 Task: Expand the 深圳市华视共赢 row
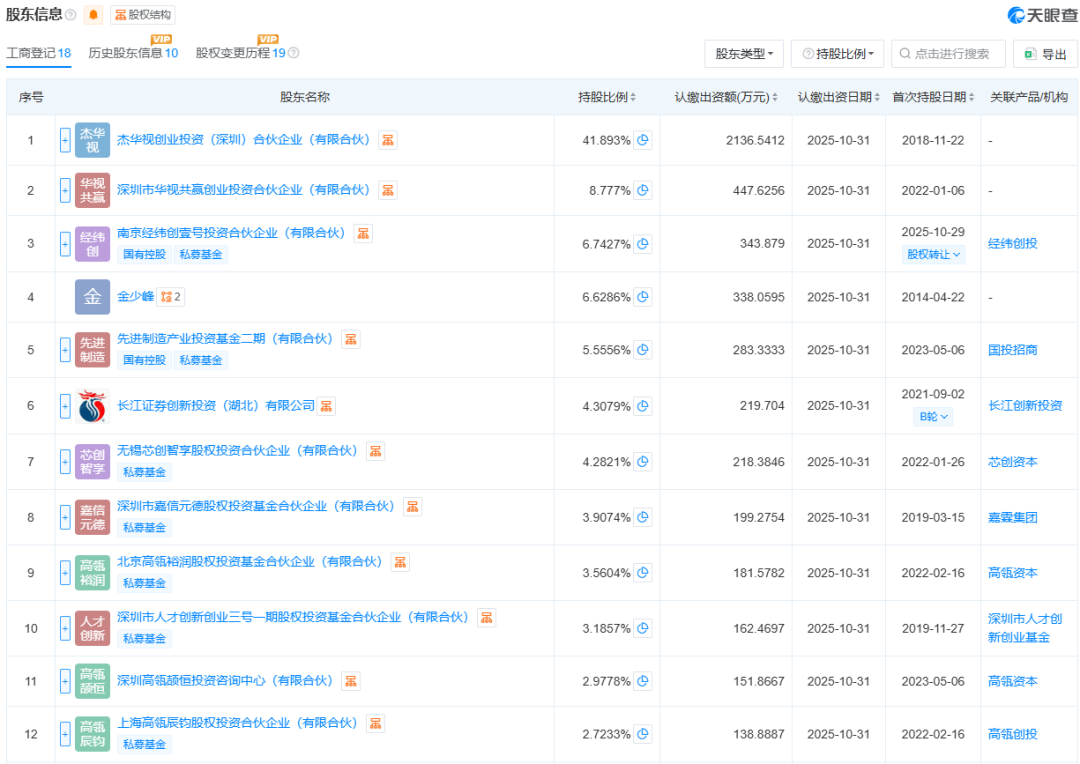point(65,191)
